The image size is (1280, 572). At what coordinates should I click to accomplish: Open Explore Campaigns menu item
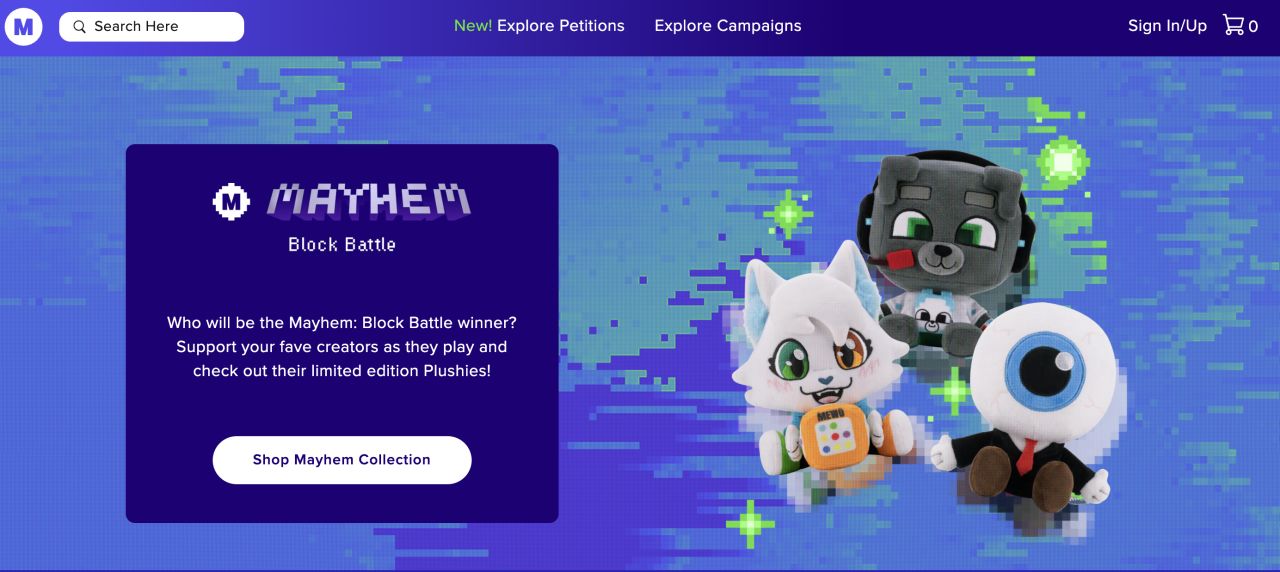click(728, 26)
